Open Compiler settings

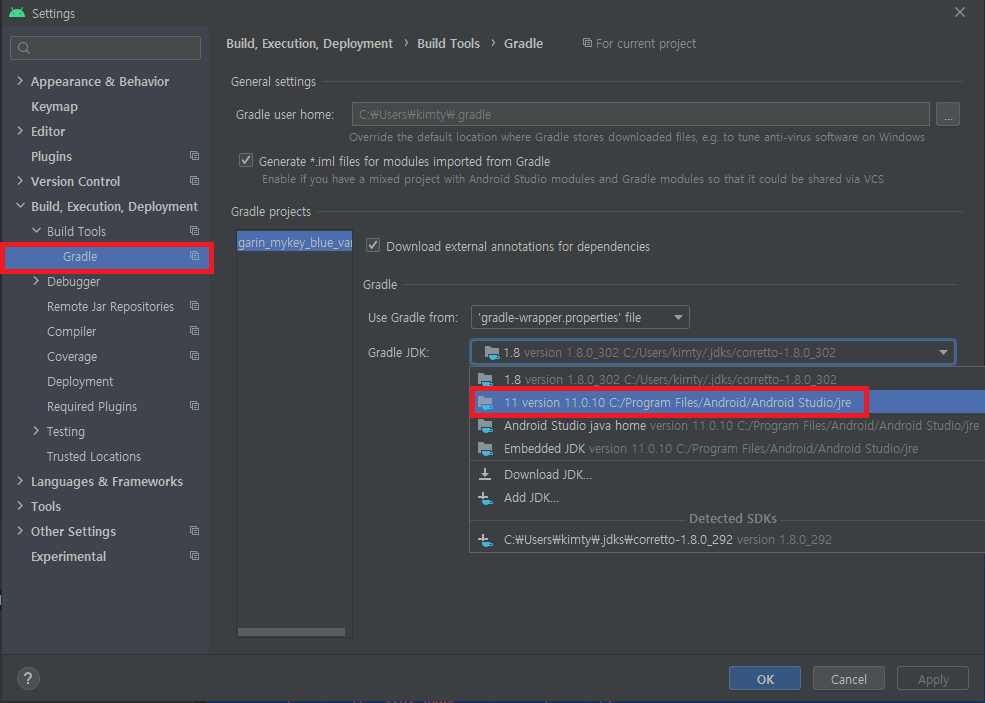pyautogui.click(x=72, y=332)
